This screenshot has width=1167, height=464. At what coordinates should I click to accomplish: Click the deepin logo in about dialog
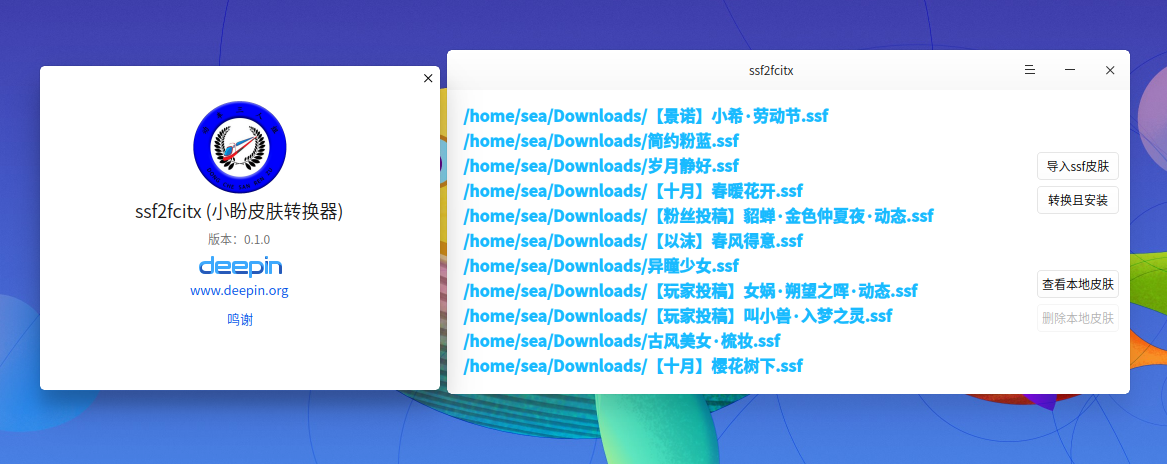coord(240,266)
